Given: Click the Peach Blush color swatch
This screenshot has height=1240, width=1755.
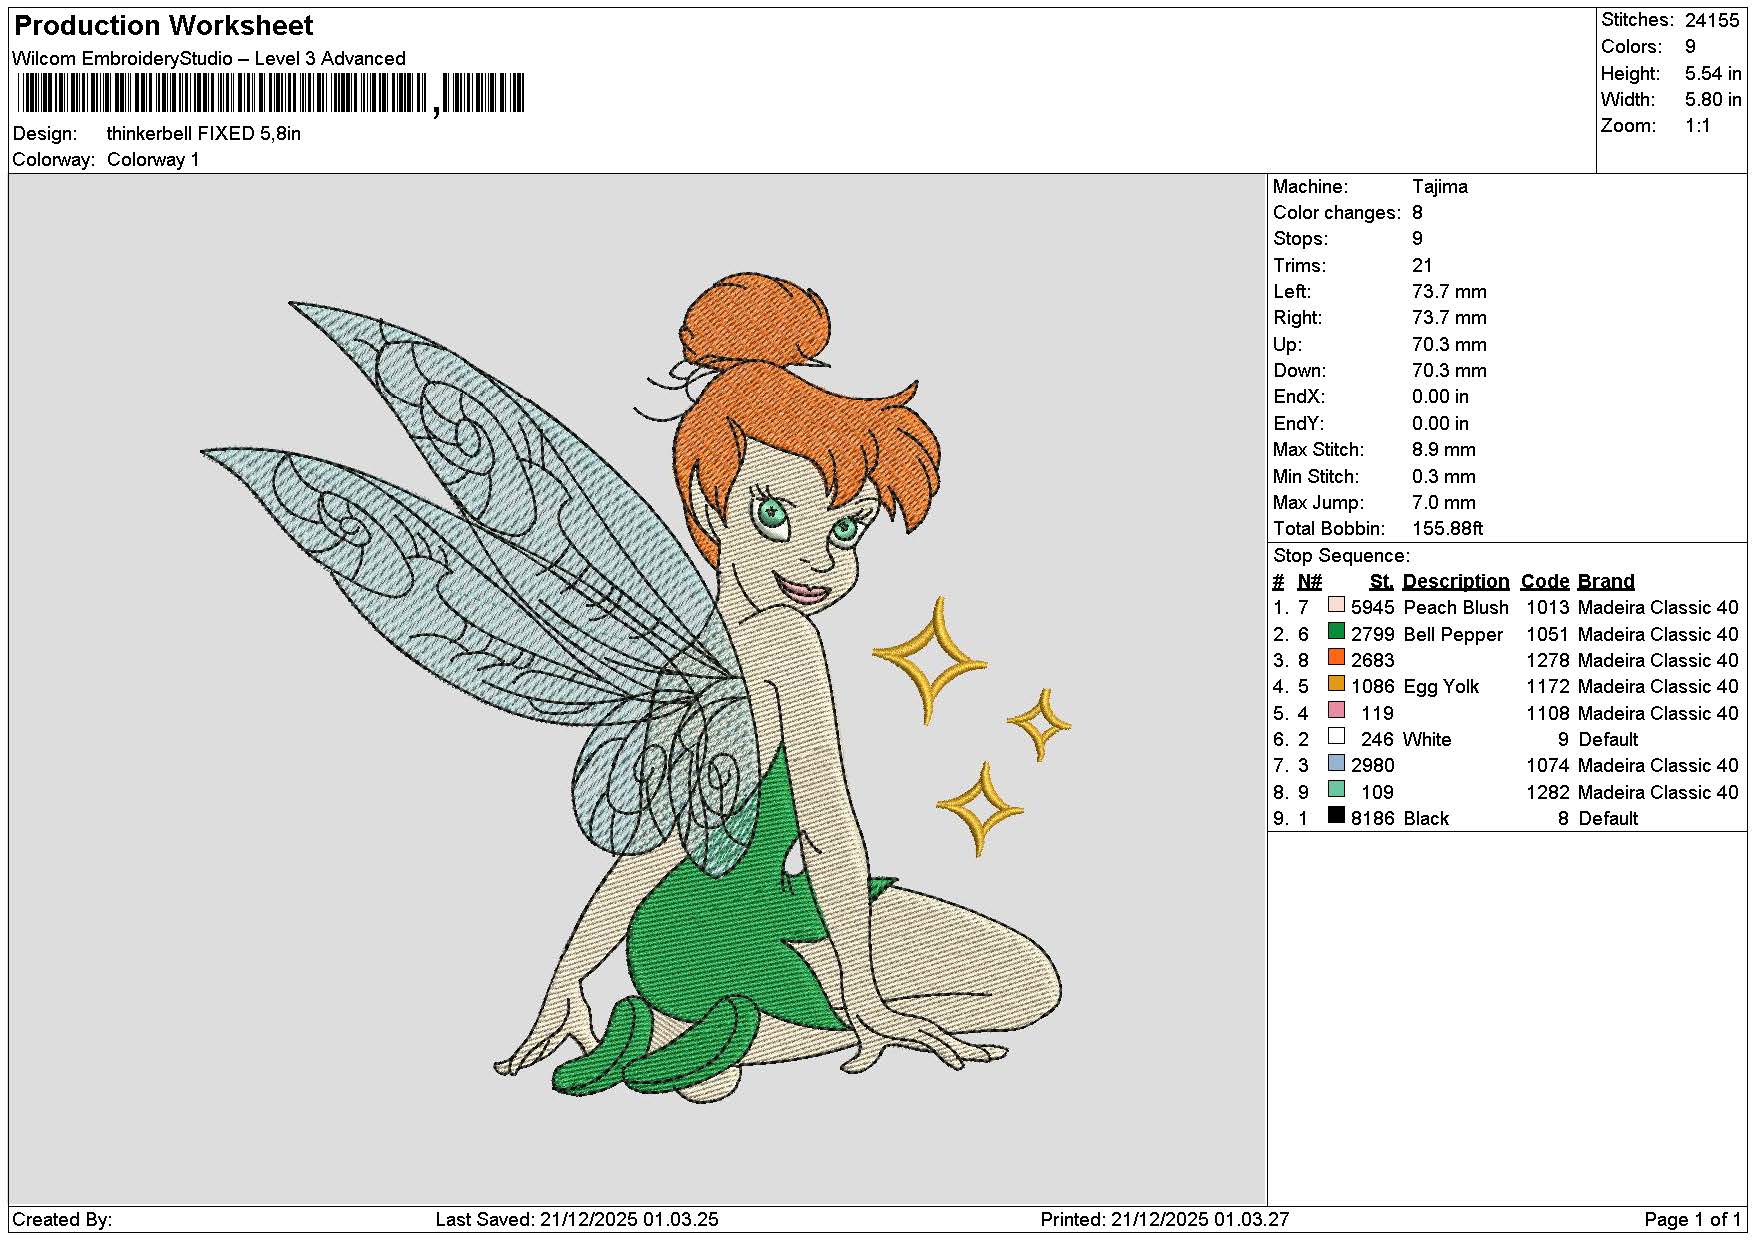Looking at the screenshot, I should (x=1336, y=605).
